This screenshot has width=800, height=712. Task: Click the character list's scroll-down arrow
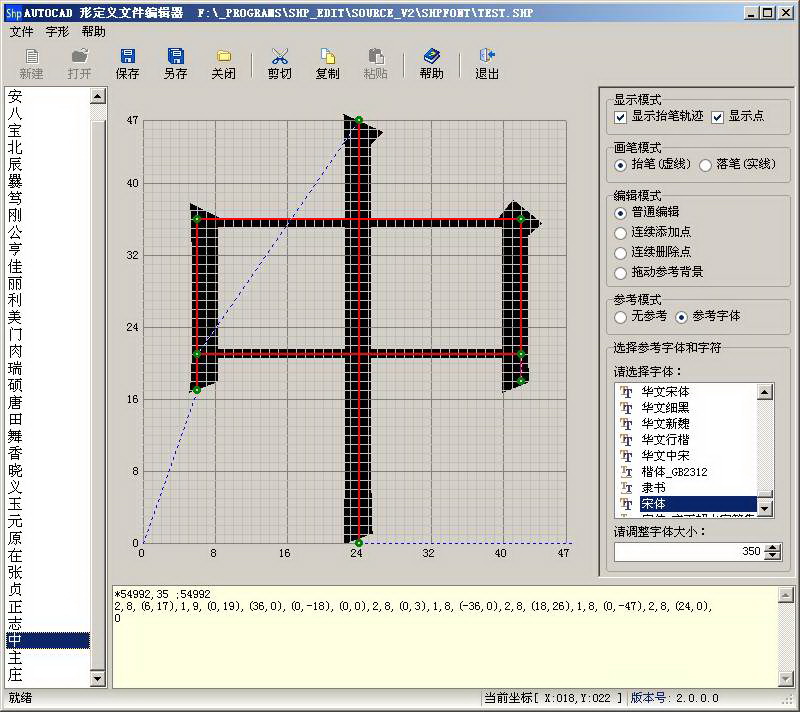97,678
